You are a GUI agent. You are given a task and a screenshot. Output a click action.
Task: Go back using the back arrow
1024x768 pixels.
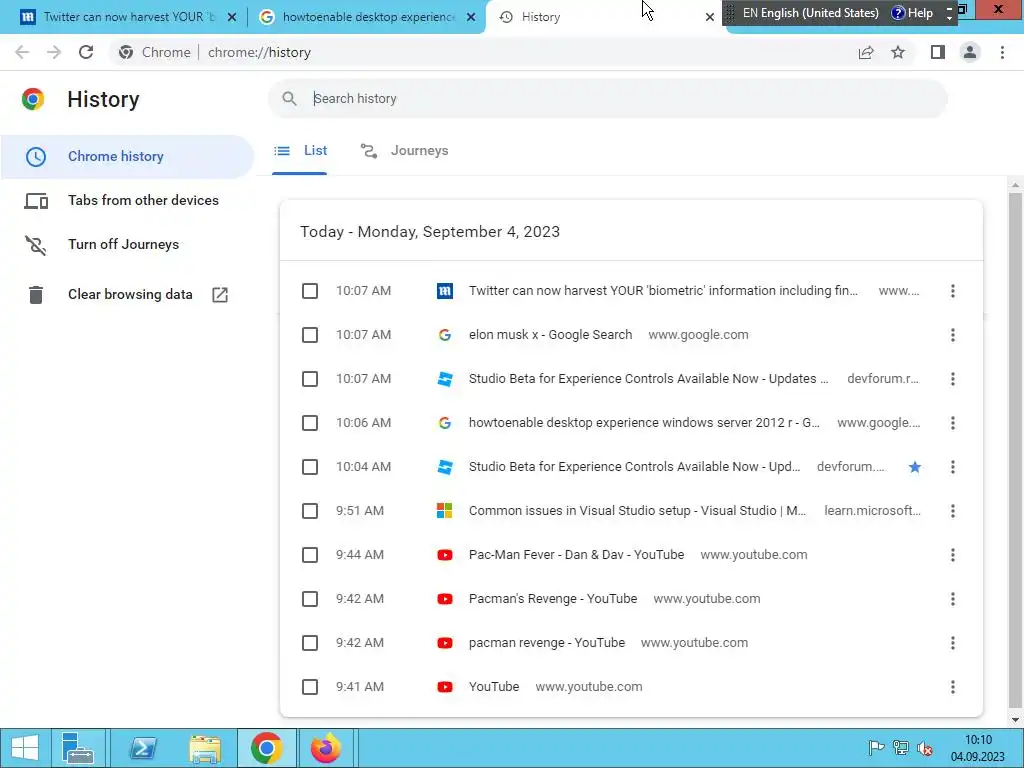pyautogui.click(x=22, y=52)
